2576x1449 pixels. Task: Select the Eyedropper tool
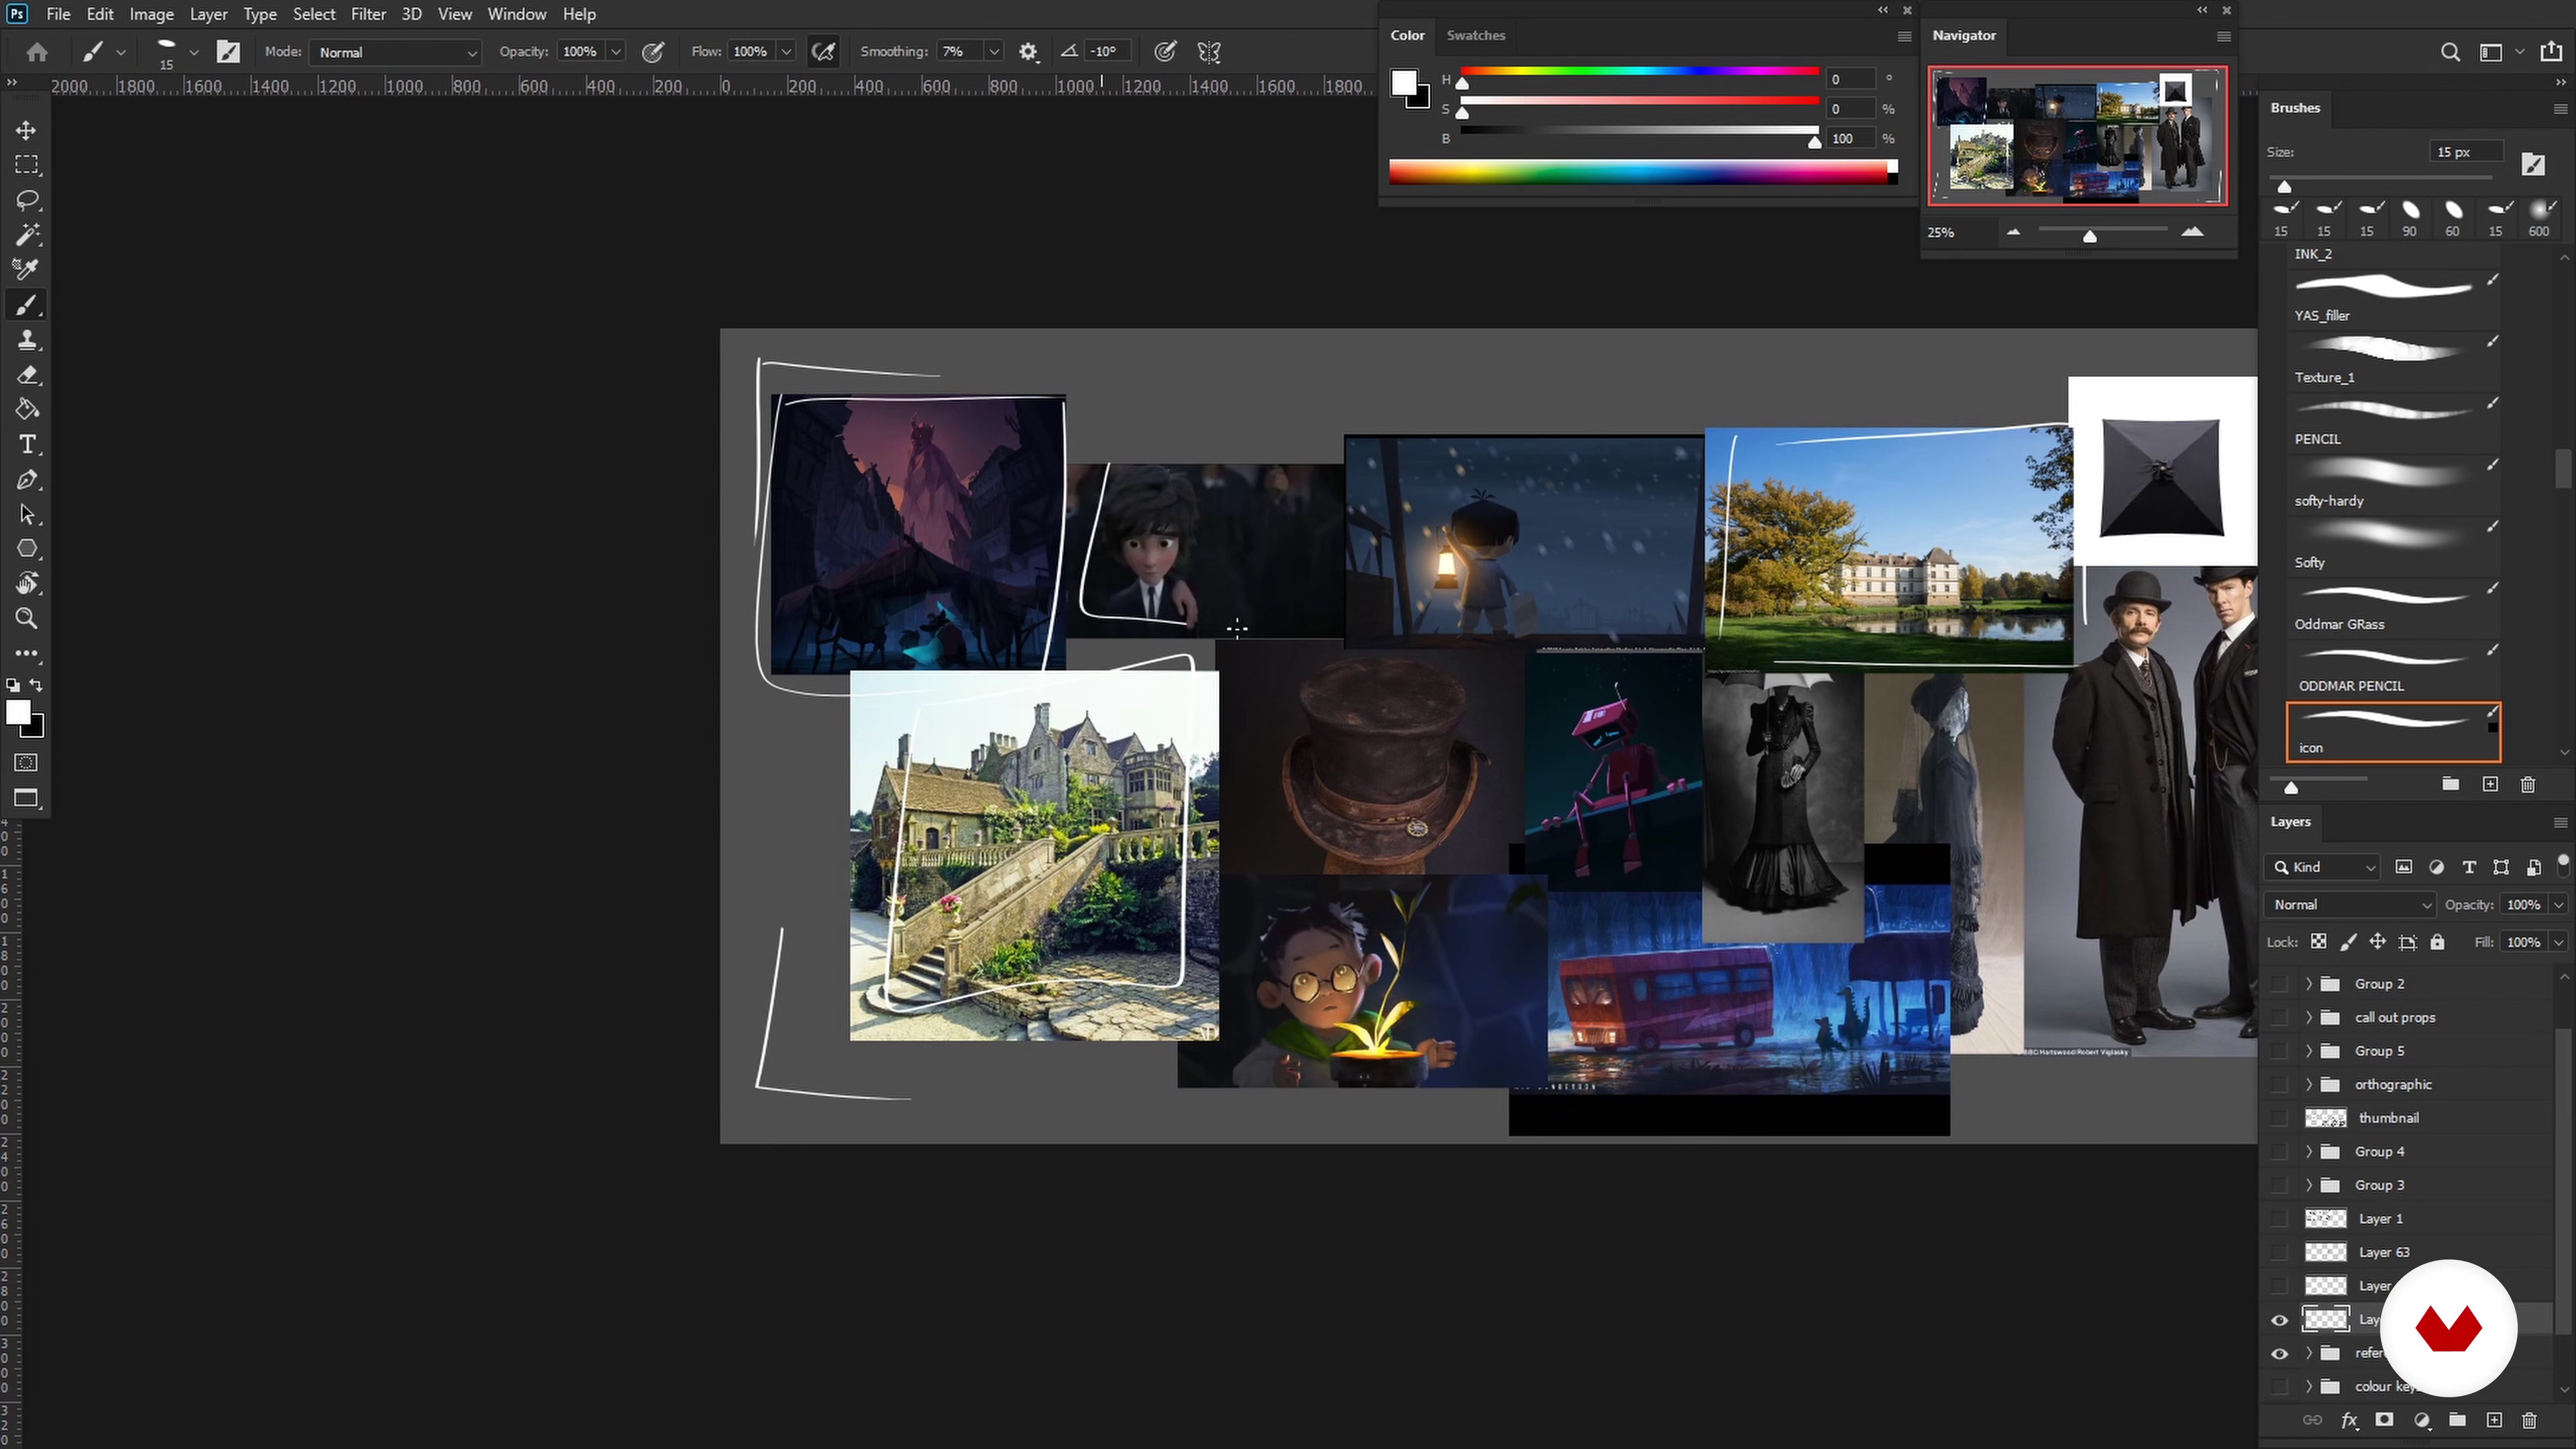(x=27, y=269)
